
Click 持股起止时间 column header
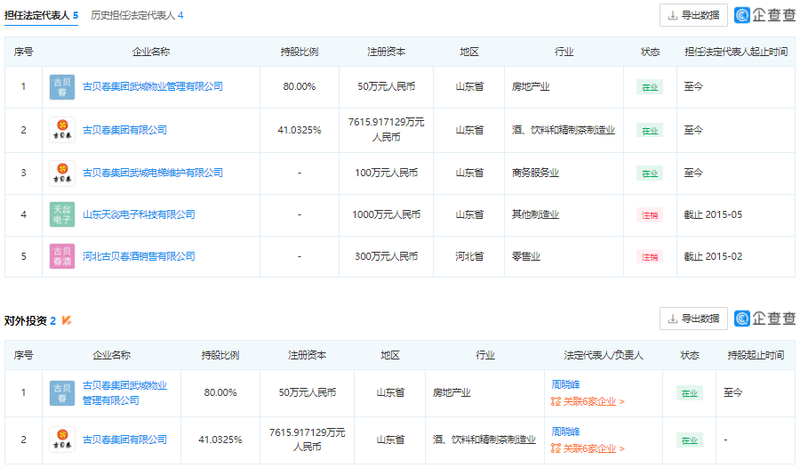coord(756,355)
